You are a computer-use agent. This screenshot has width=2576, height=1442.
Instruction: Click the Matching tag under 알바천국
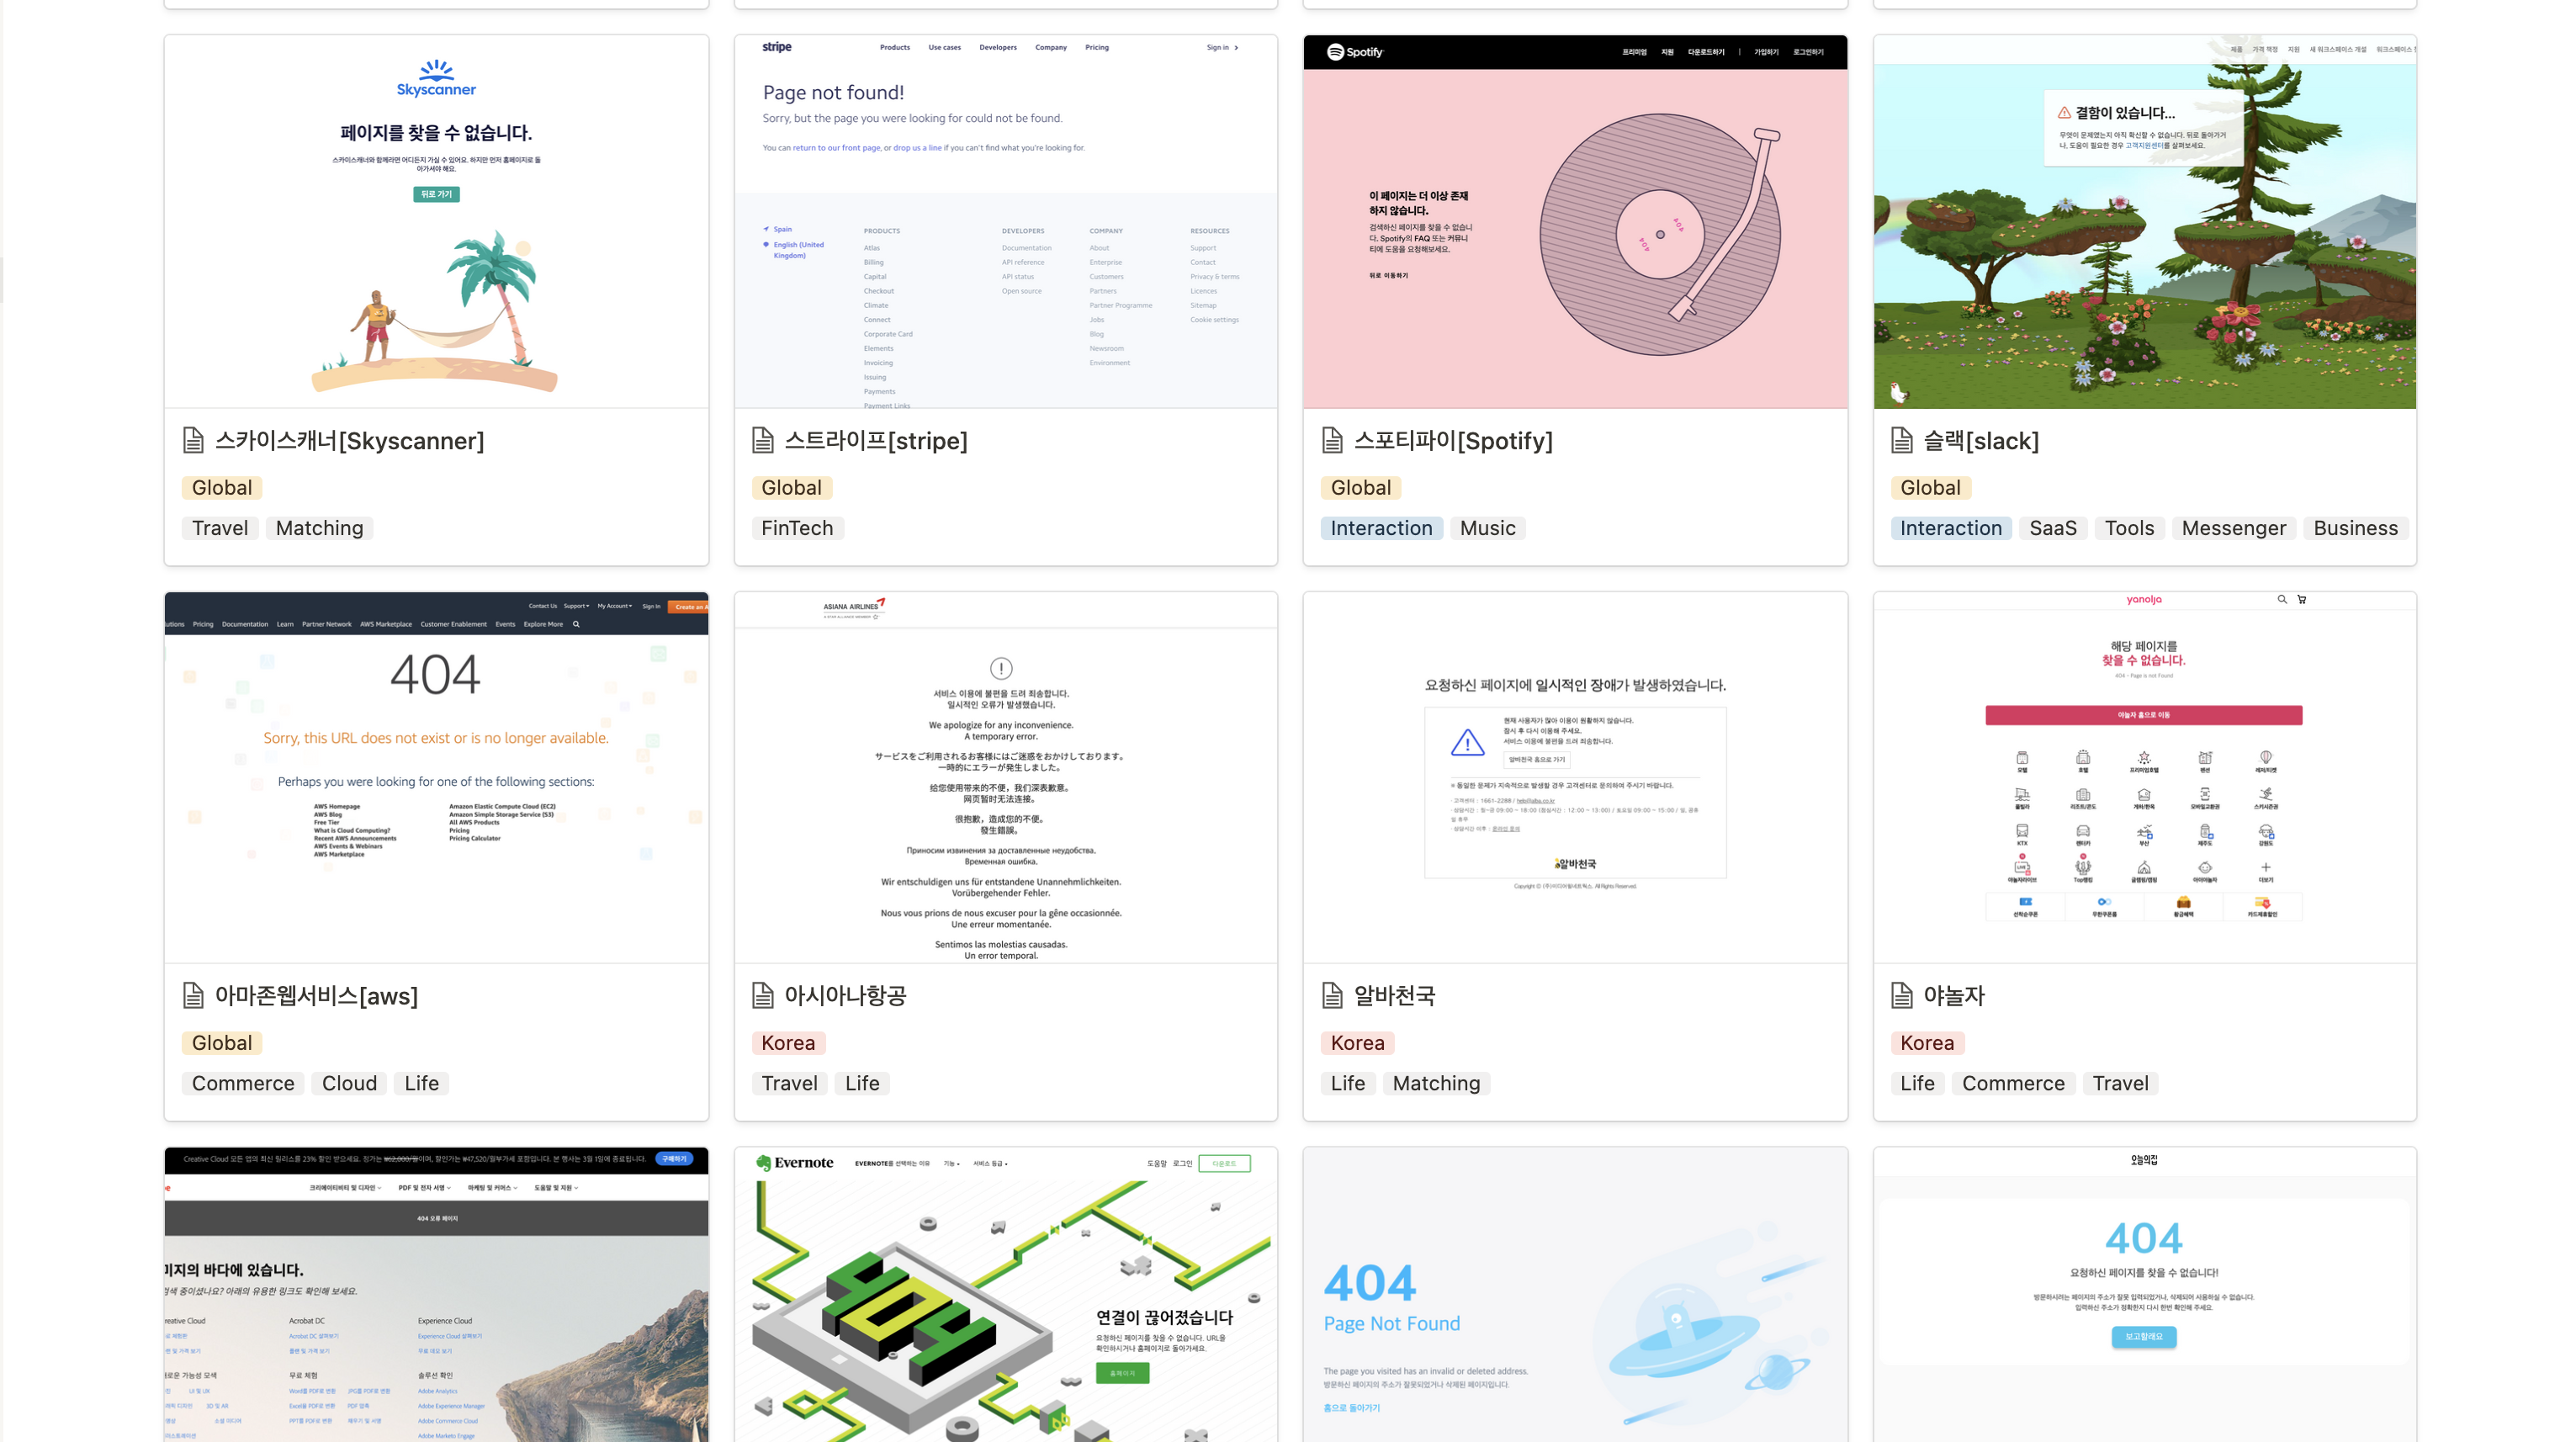(1436, 1083)
